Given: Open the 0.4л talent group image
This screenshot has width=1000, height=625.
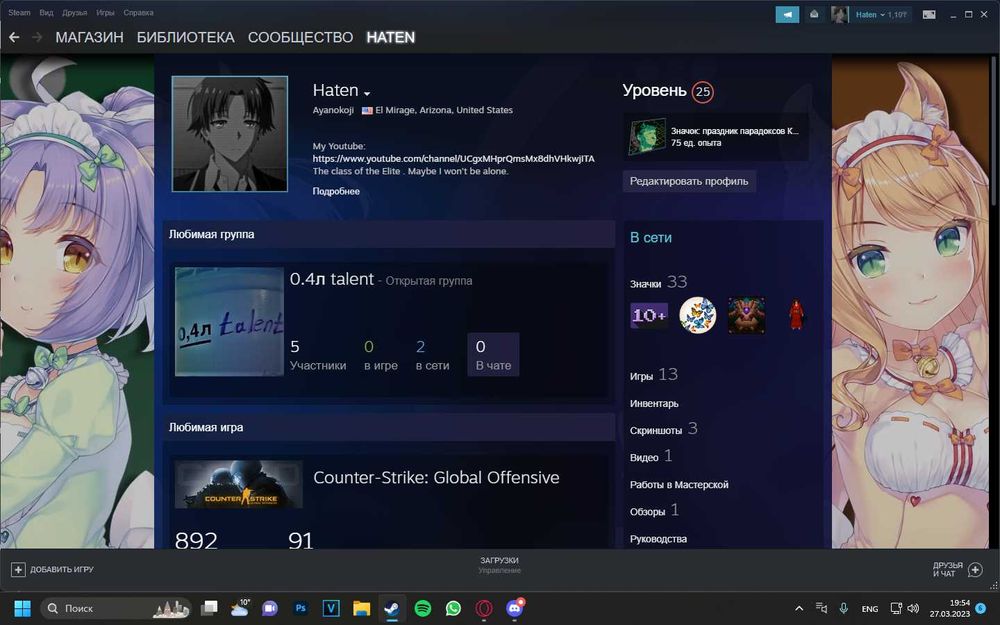Looking at the screenshot, I should coord(230,321).
